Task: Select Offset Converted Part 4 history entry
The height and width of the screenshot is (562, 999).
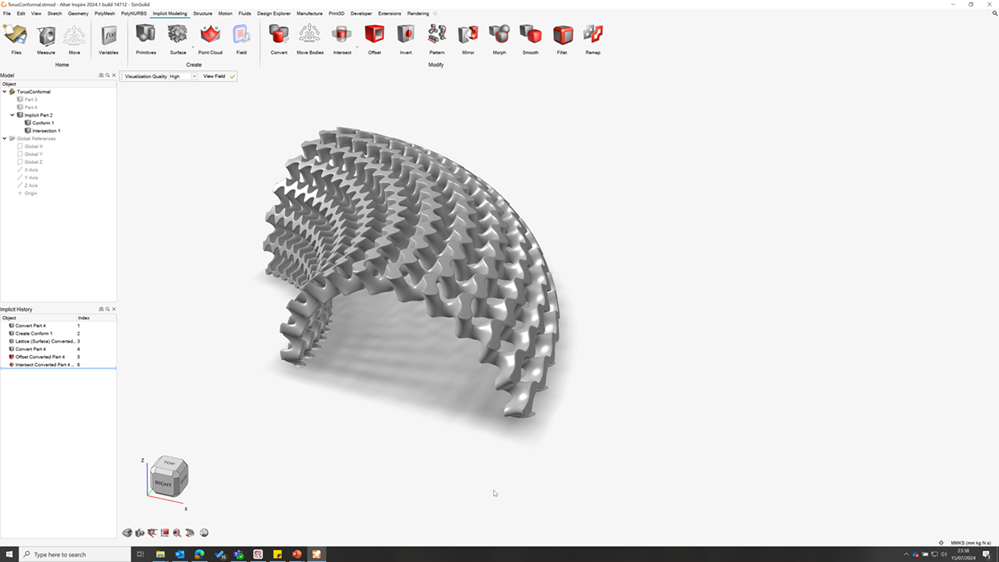Action: click(x=40, y=357)
